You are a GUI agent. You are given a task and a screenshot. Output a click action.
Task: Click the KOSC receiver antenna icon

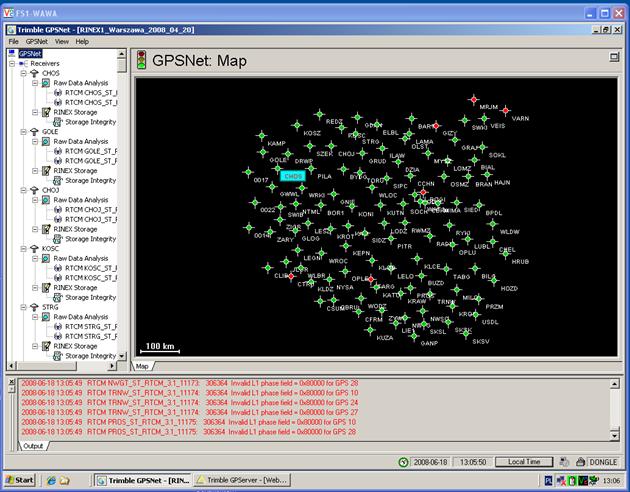35,249
